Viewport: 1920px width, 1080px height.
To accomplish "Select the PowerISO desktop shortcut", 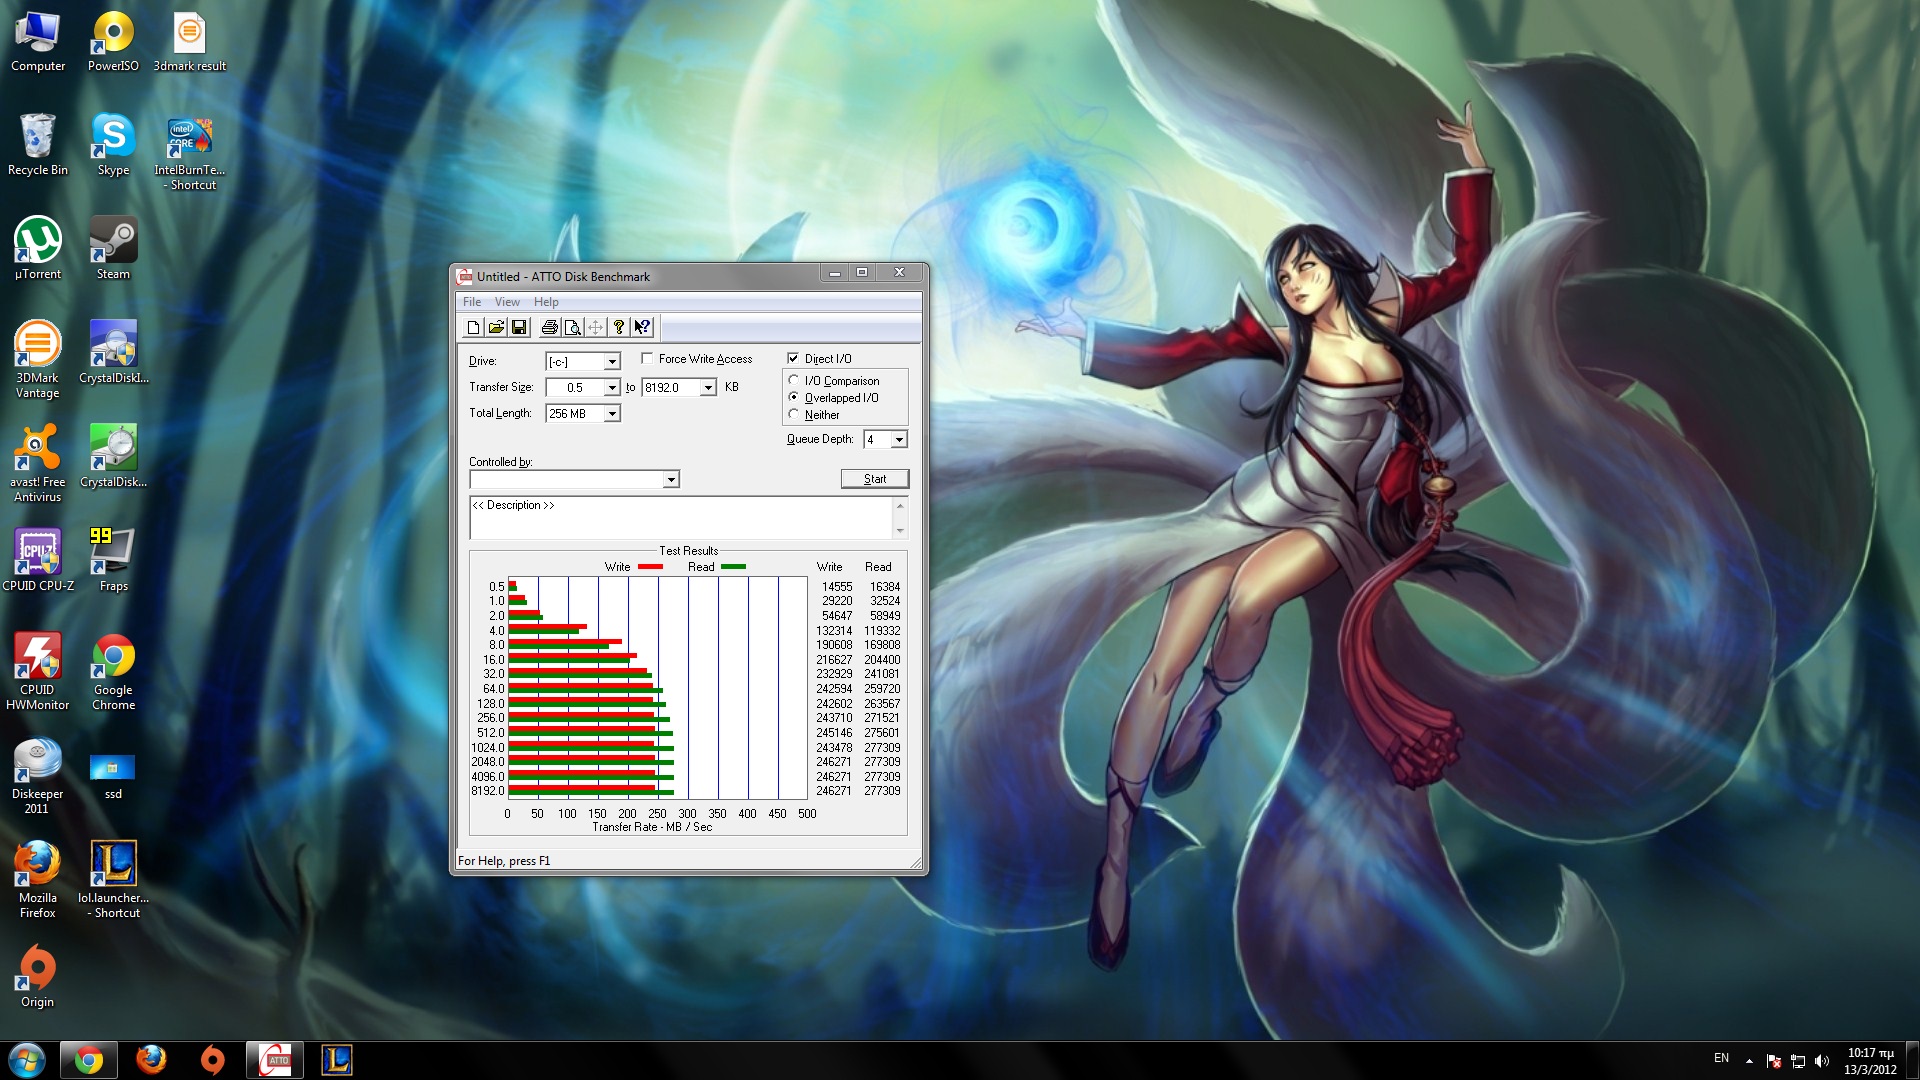I will (x=113, y=42).
